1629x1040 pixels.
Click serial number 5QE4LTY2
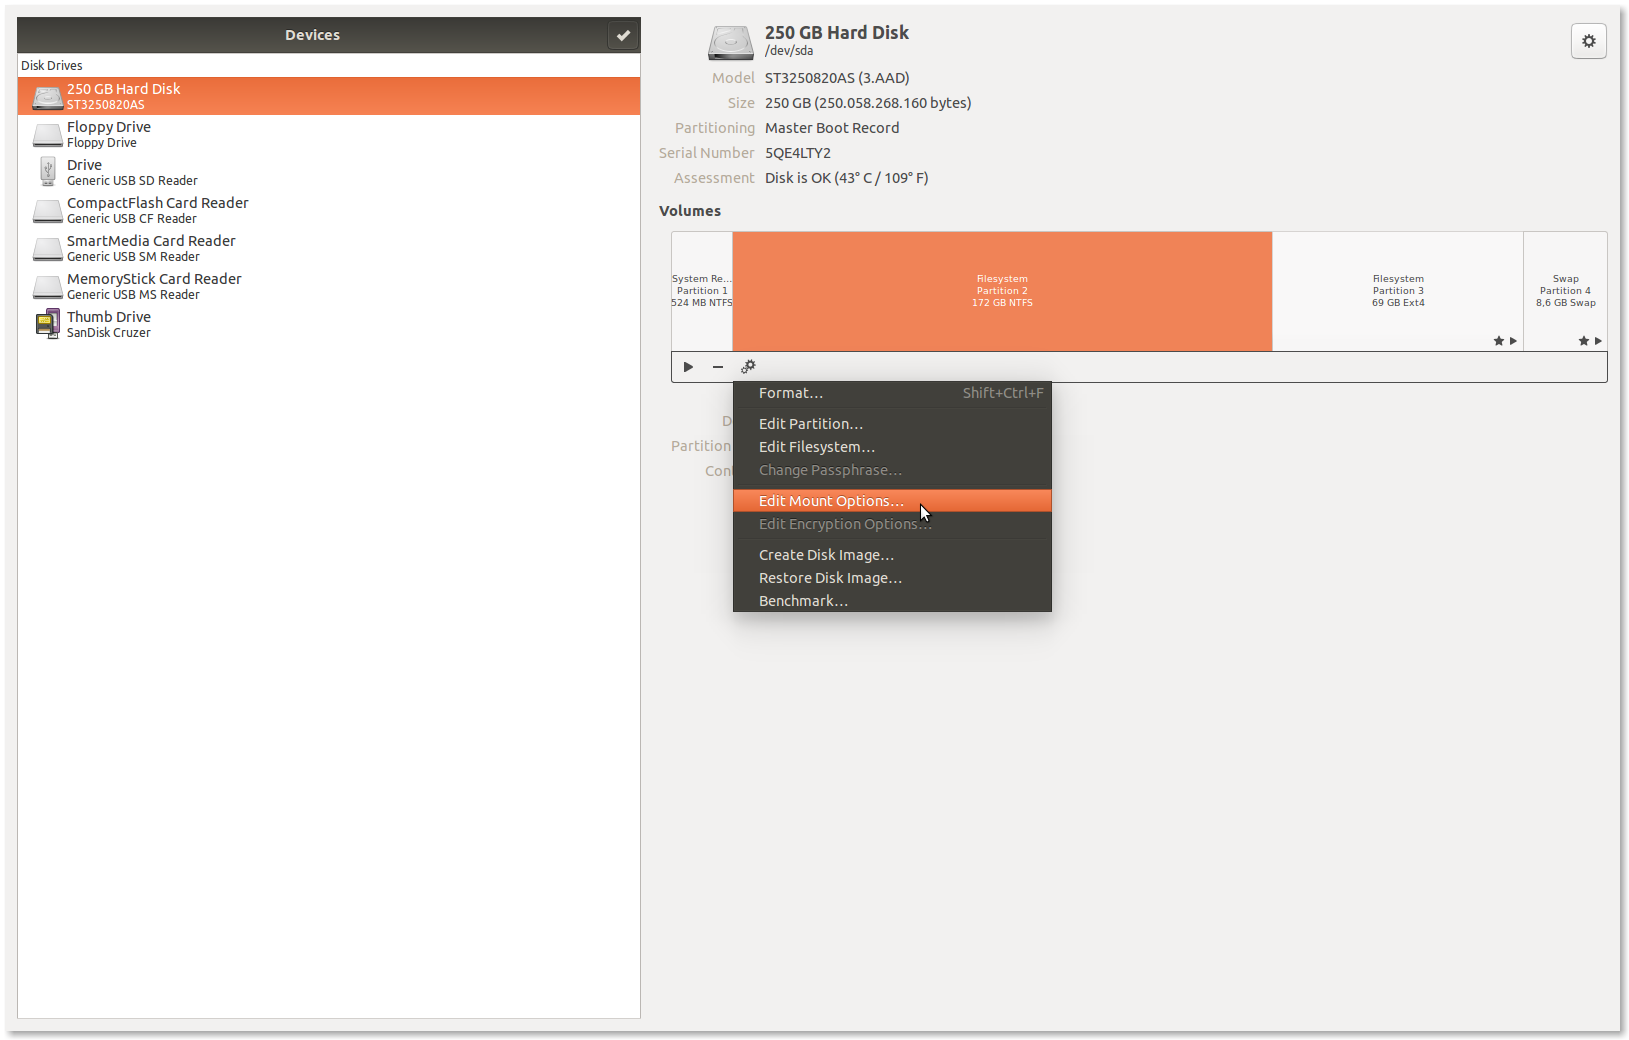pyautogui.click(x=798, y=153)
